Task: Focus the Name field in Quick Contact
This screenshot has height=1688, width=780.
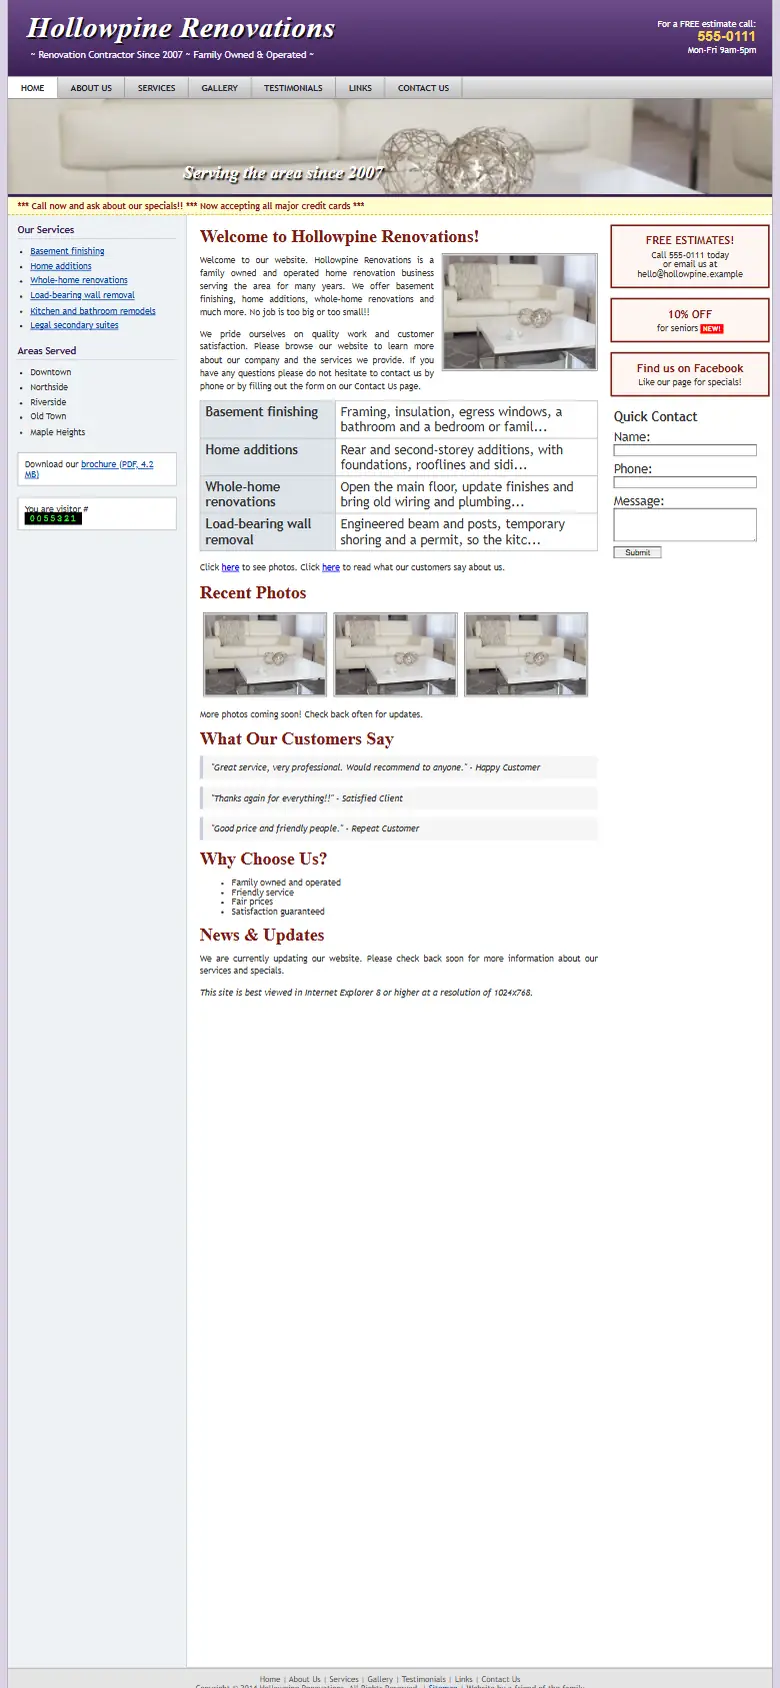Action: click(x=685, y=450)
